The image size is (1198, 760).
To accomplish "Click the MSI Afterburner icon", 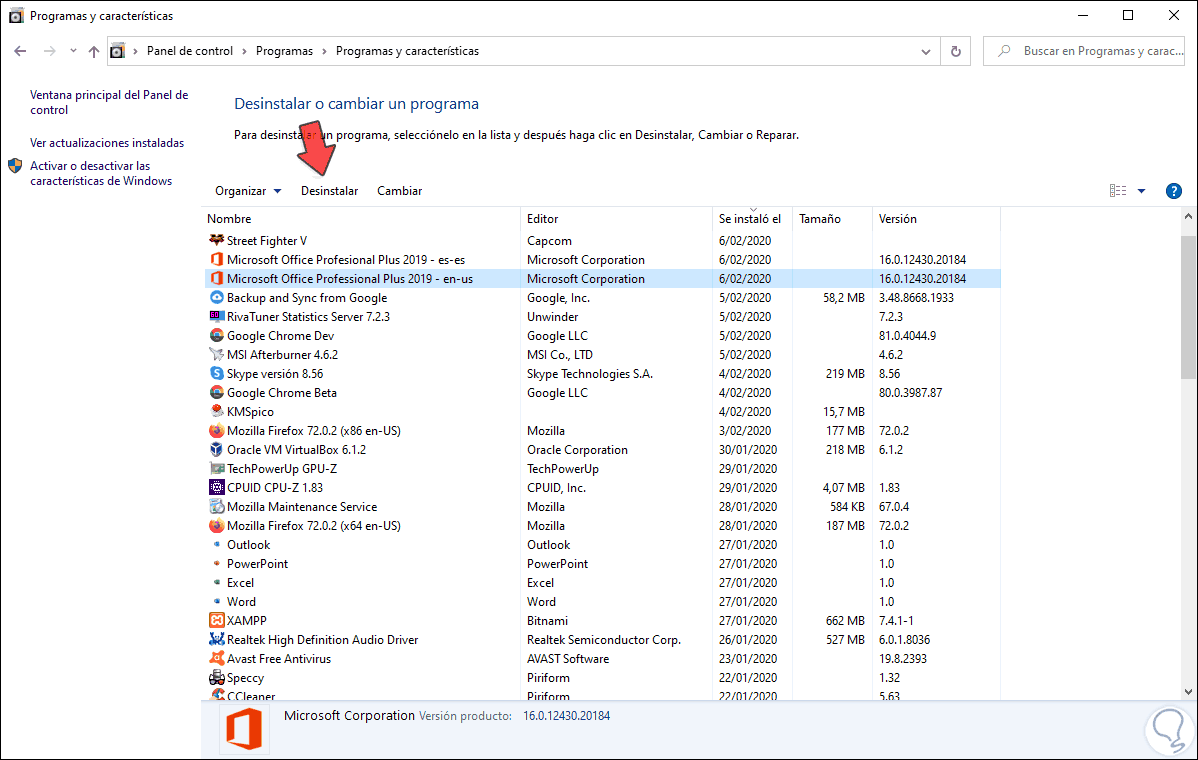I will pyautogui.click(x=216, y=354).
